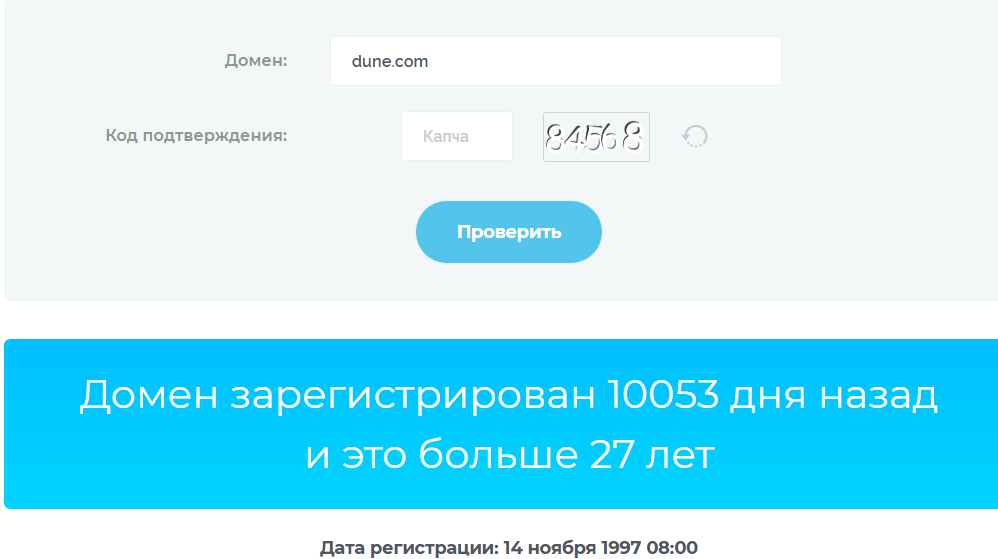Place cursor on dune.com text in field
Image resolution: width=998 pixels, height=559 pixels.
[390, 62]
